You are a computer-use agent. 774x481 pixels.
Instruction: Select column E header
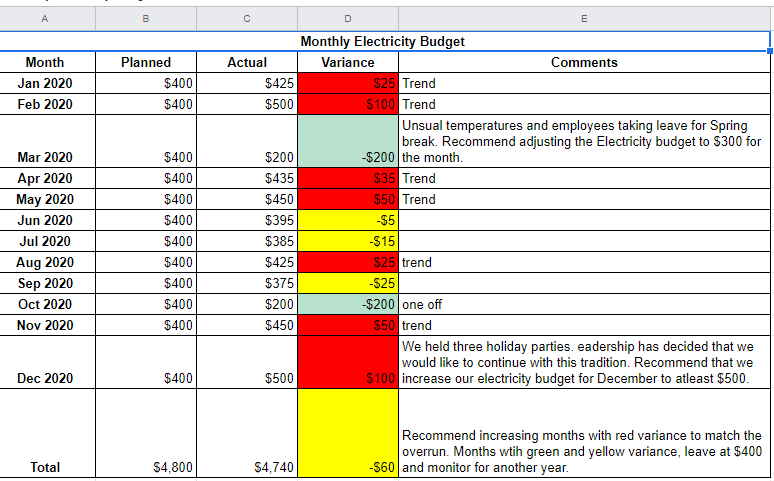584,19
